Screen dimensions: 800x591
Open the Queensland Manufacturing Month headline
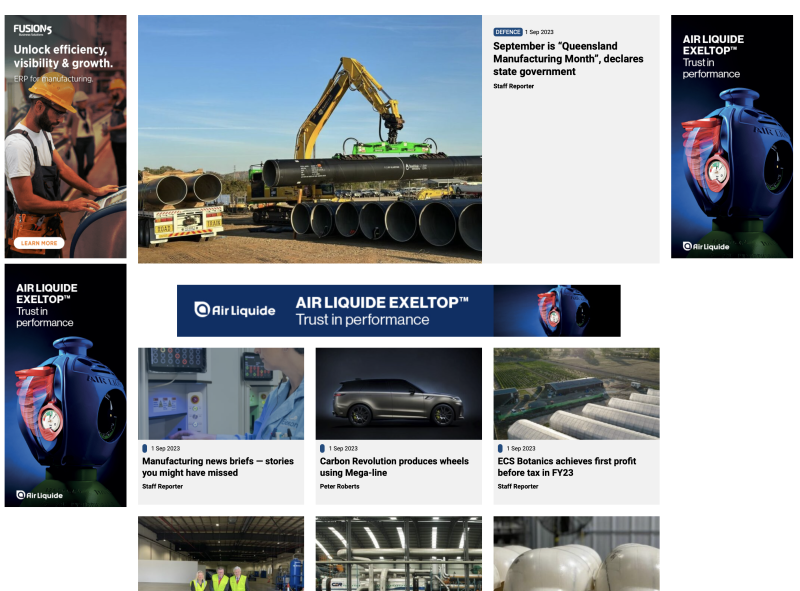click(x=567, y=59)
